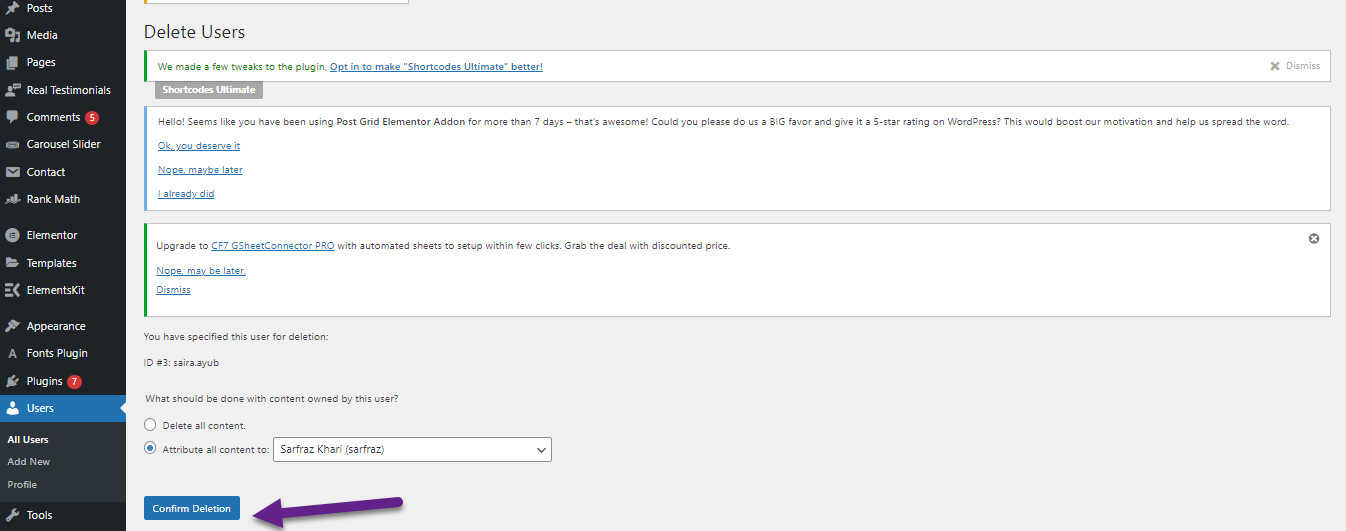
Task: Click the Plugins plug icon
Action: click(13, 381)
